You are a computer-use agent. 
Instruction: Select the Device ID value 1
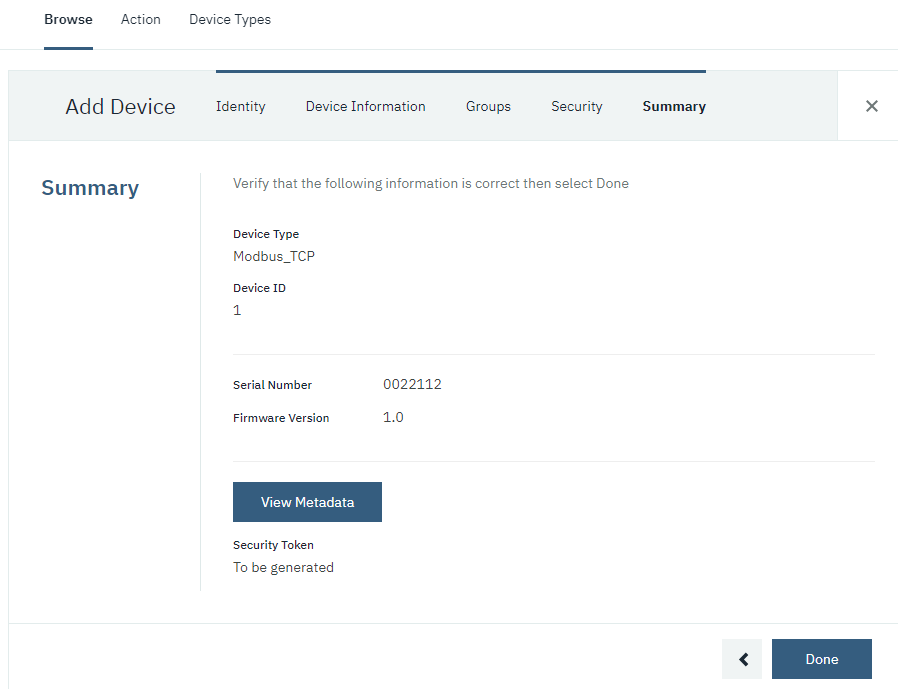237,310
